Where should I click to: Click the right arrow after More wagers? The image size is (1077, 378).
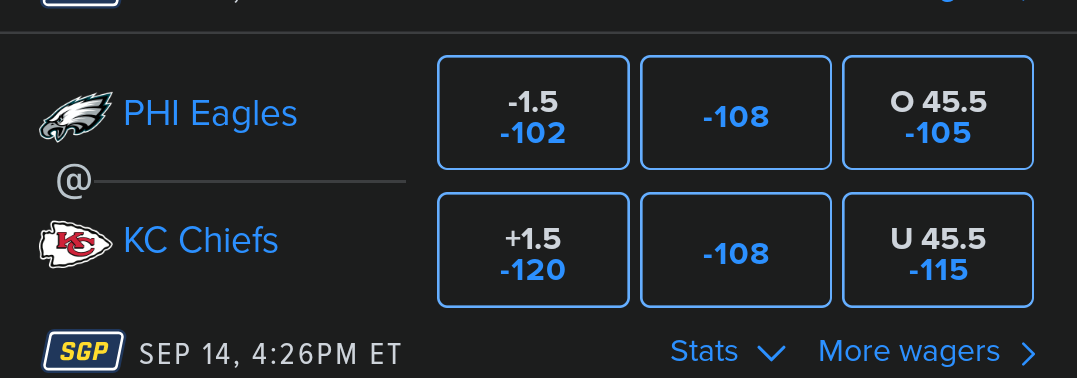[1028, 353]
